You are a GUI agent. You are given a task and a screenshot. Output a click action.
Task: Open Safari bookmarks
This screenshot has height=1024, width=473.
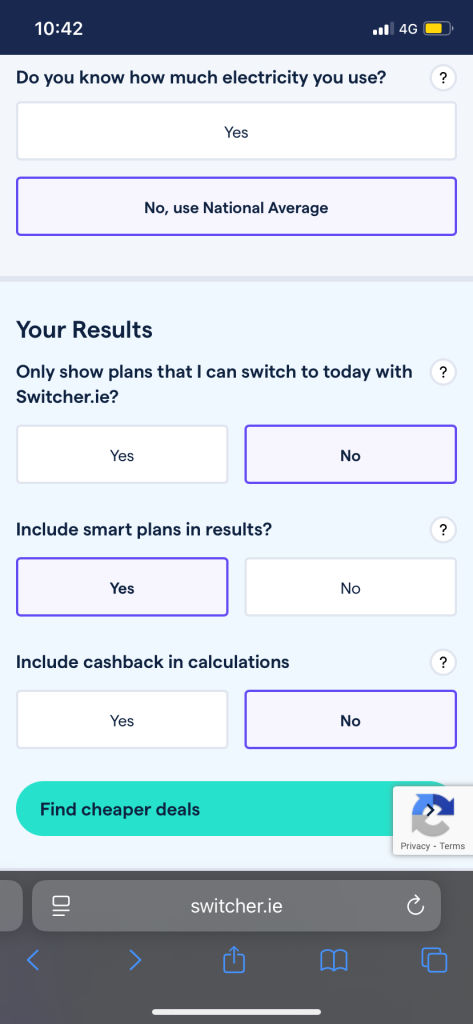point(334,960)
